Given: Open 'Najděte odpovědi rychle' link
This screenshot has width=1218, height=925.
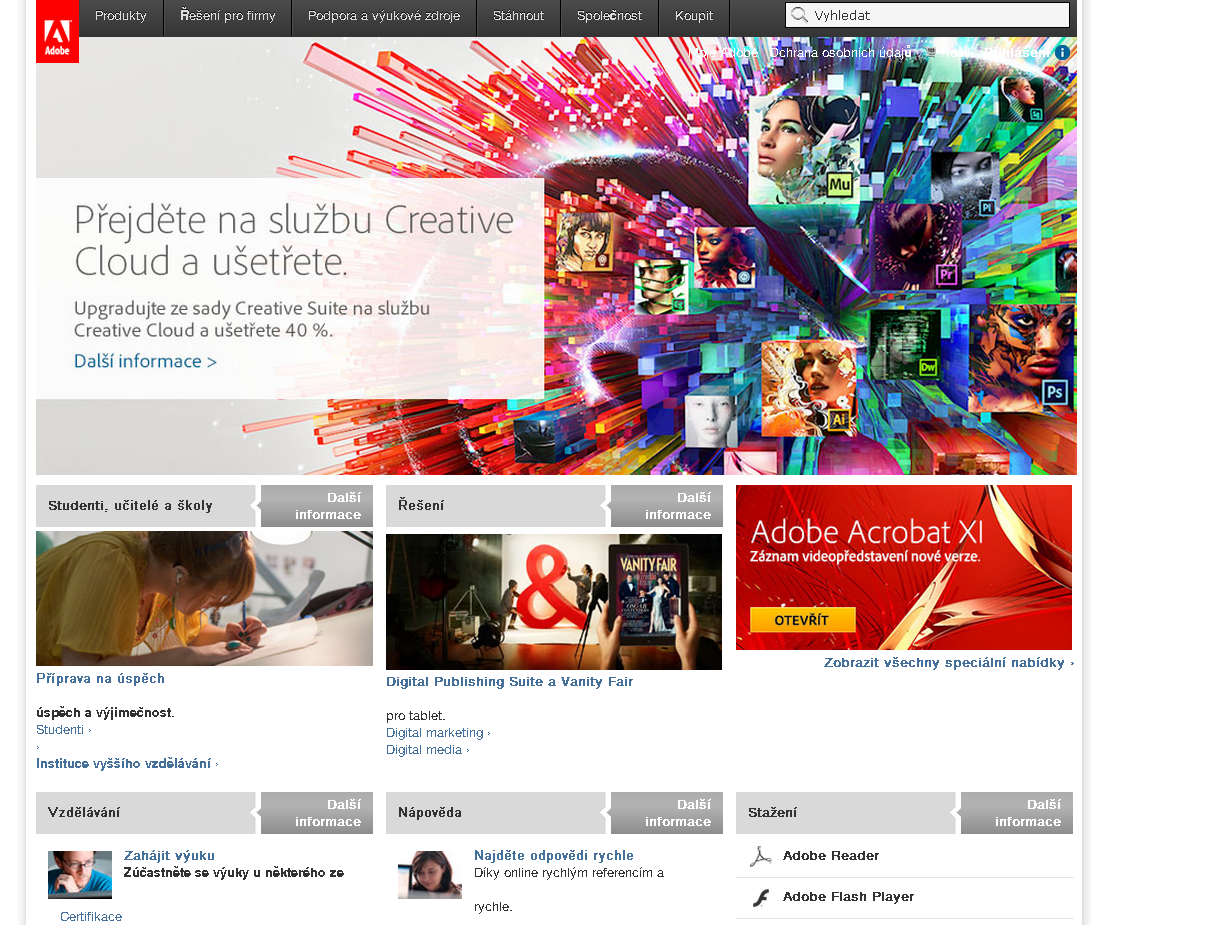Looking at the screenshot, I should point(554,856).
